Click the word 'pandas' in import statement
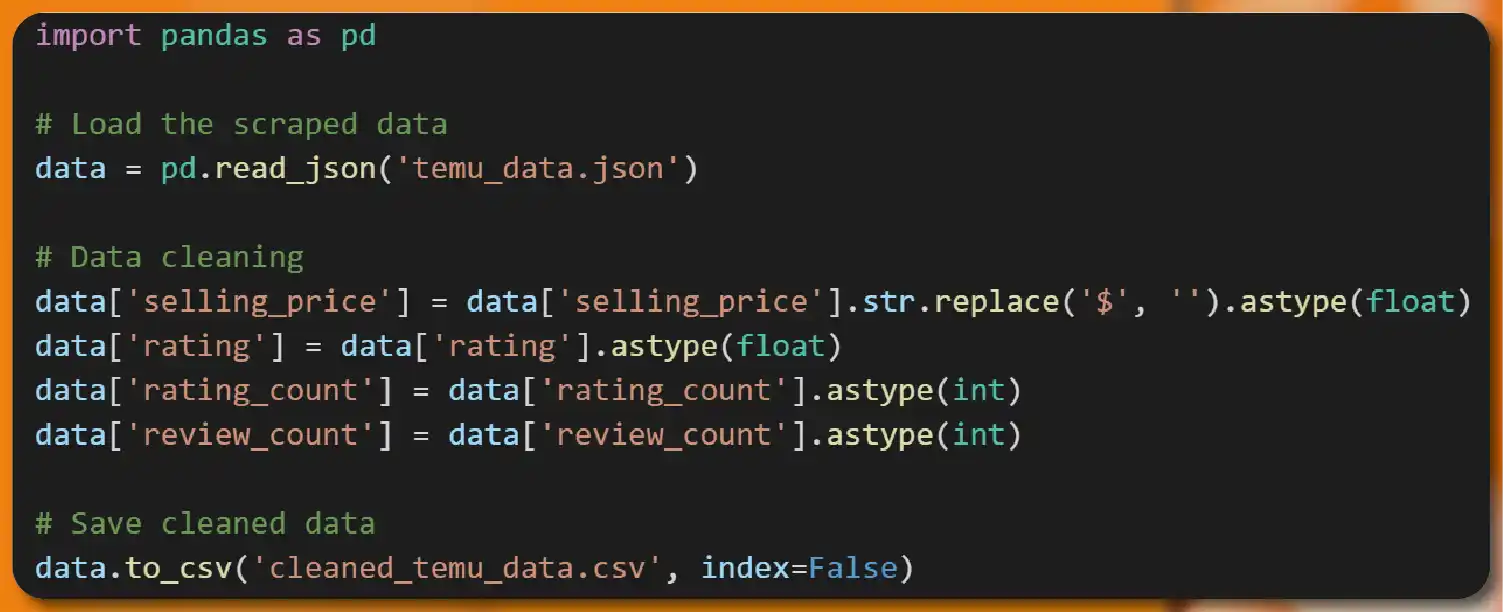Screen dimensions: 1503x612 (214, 36)
